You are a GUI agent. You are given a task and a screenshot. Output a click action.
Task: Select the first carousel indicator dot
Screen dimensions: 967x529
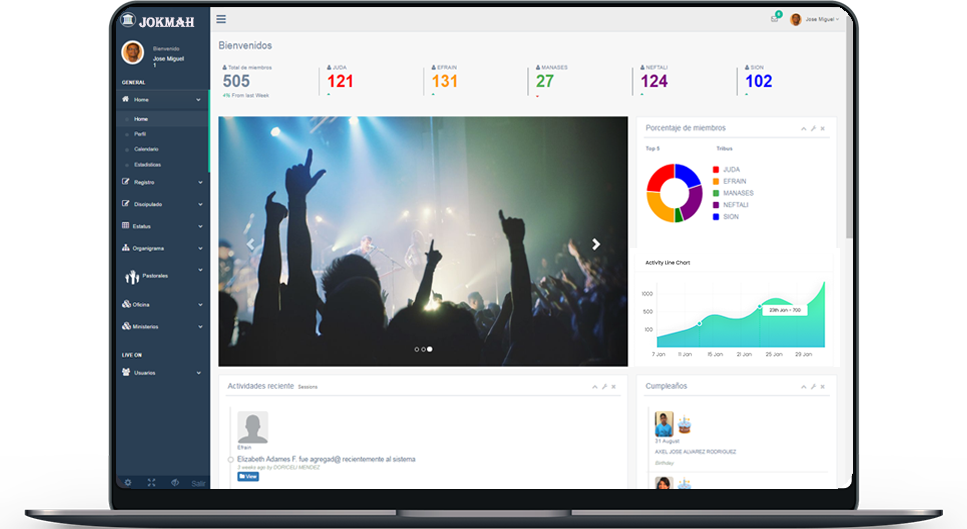[416, 350]
